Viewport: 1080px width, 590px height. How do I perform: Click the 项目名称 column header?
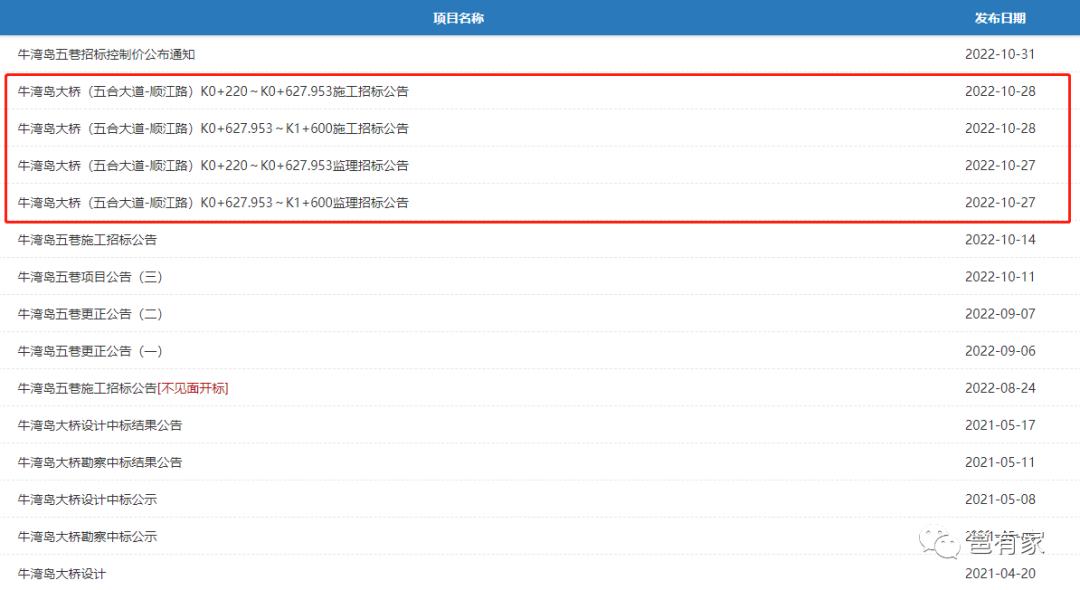click(459, 18)
